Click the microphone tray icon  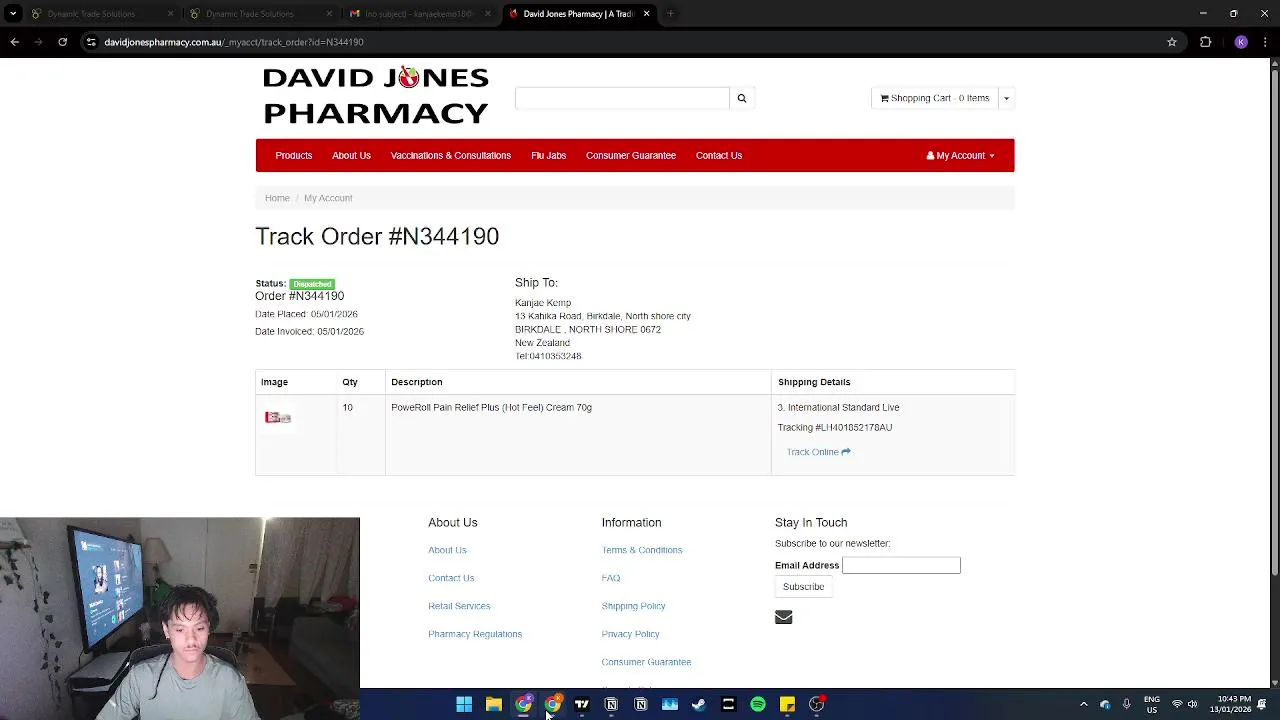1127,704
